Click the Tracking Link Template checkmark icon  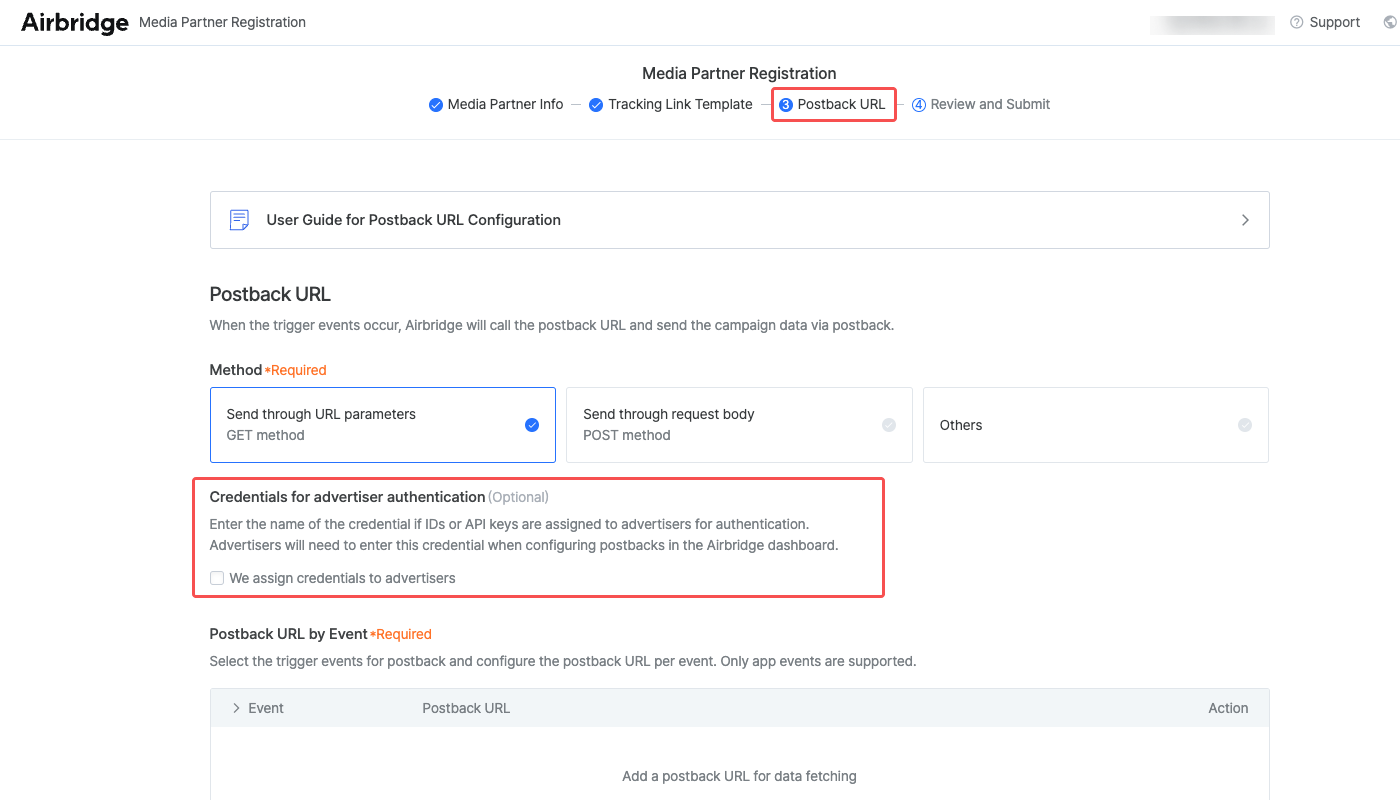click(596, 105)
